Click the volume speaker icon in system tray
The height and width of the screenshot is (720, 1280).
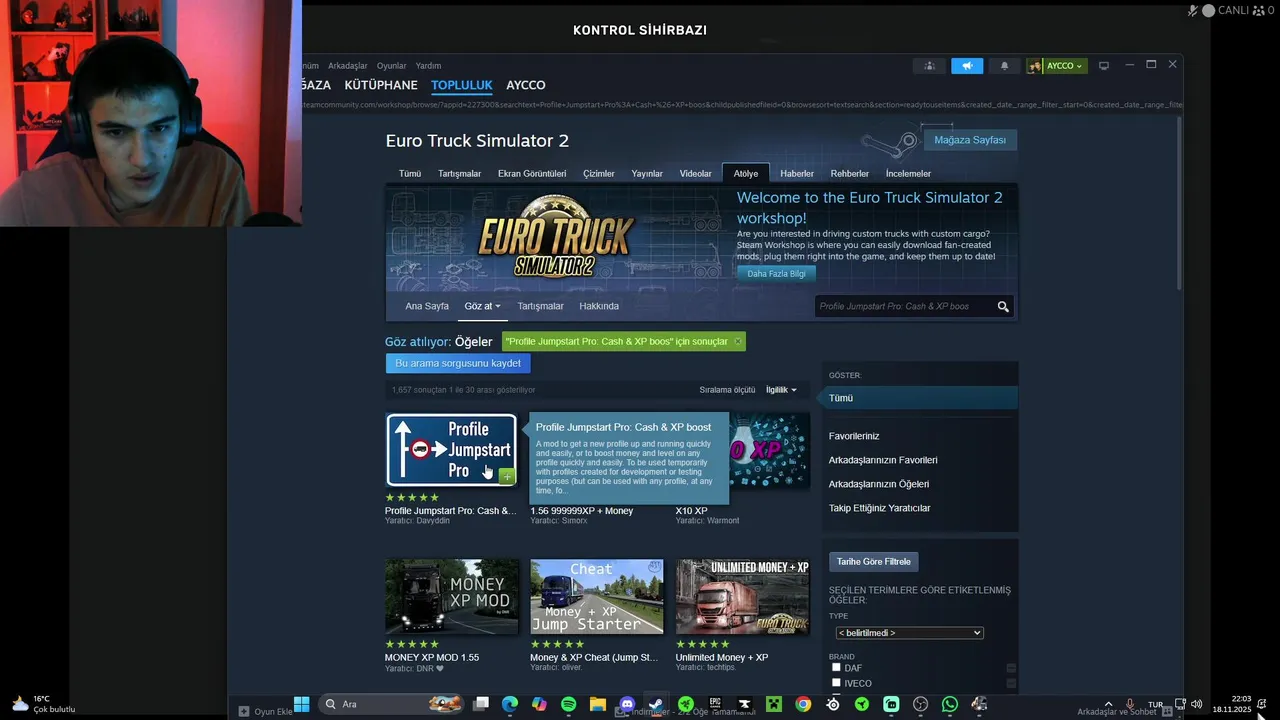tap(1196, 704)
